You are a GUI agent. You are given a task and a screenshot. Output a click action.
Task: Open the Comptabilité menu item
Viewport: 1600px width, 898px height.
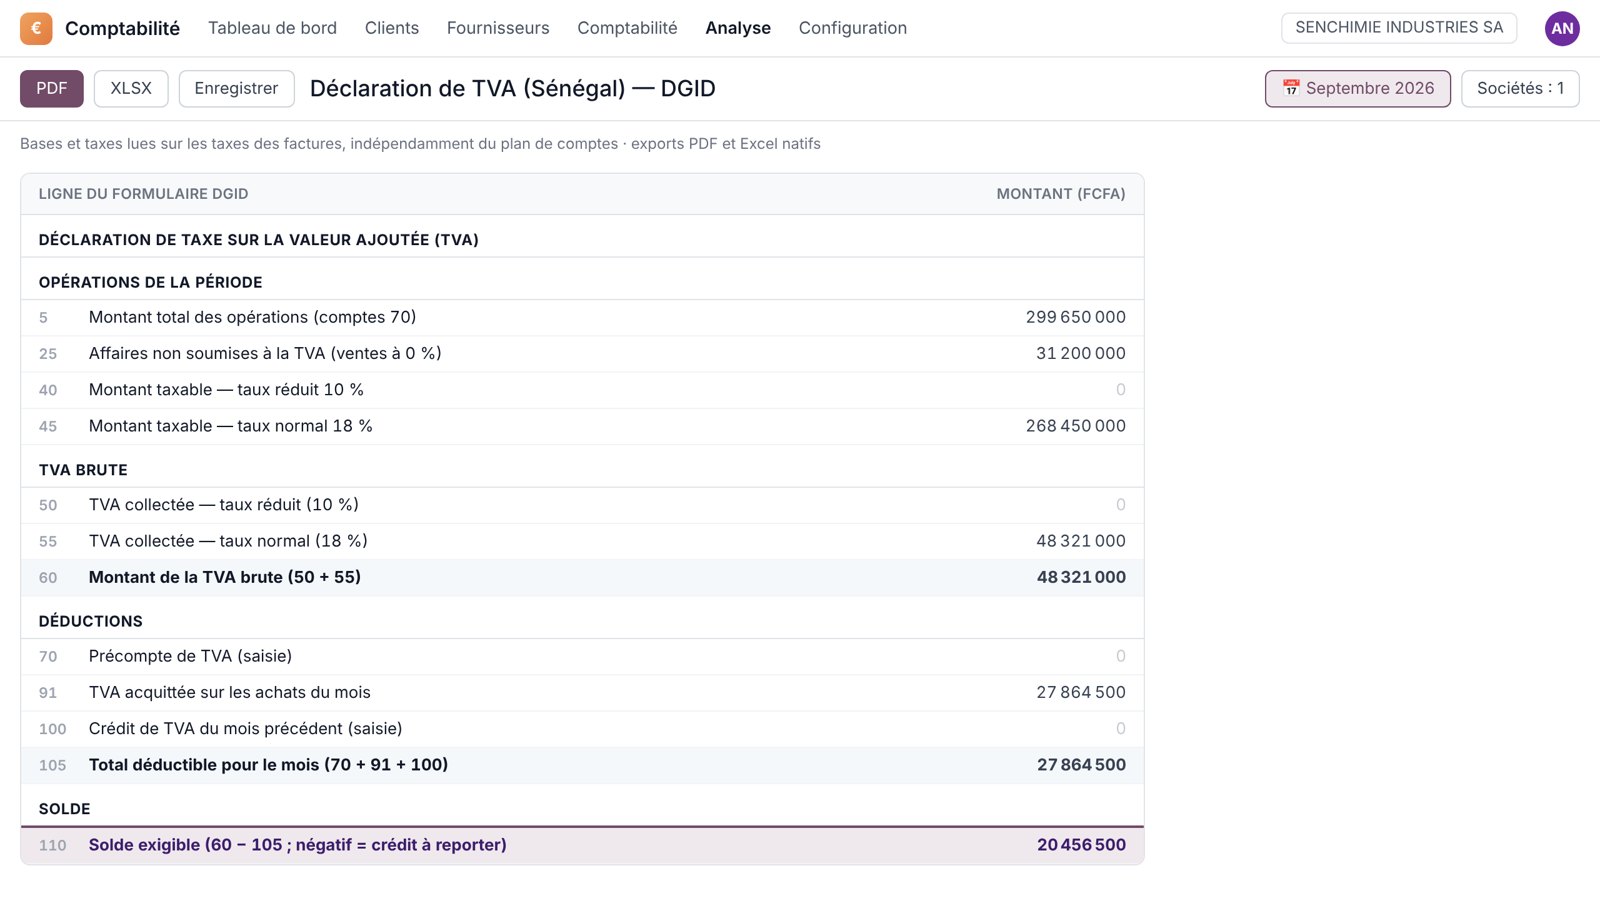click(627, 28)
